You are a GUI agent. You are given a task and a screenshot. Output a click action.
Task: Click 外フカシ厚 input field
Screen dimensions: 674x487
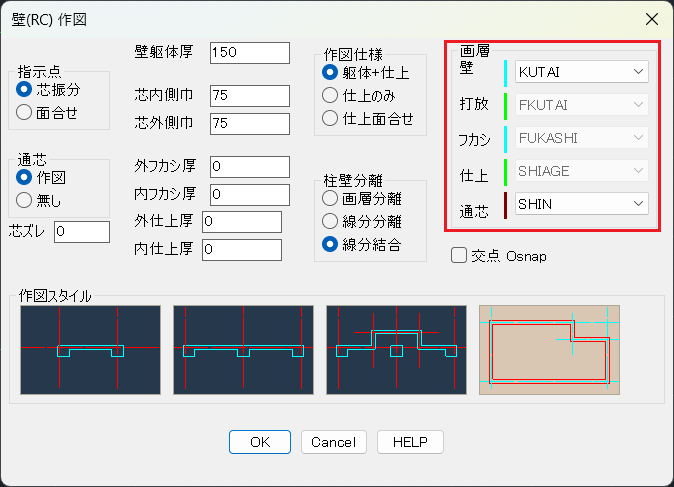(250, 167)
